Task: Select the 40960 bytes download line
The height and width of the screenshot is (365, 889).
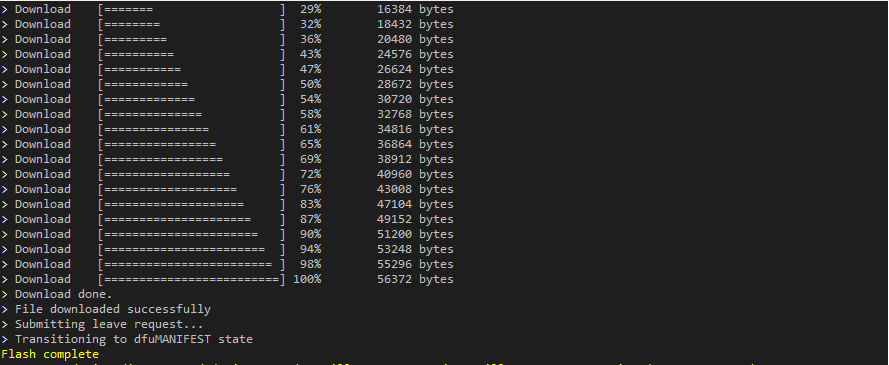Action: click(227, 175)
